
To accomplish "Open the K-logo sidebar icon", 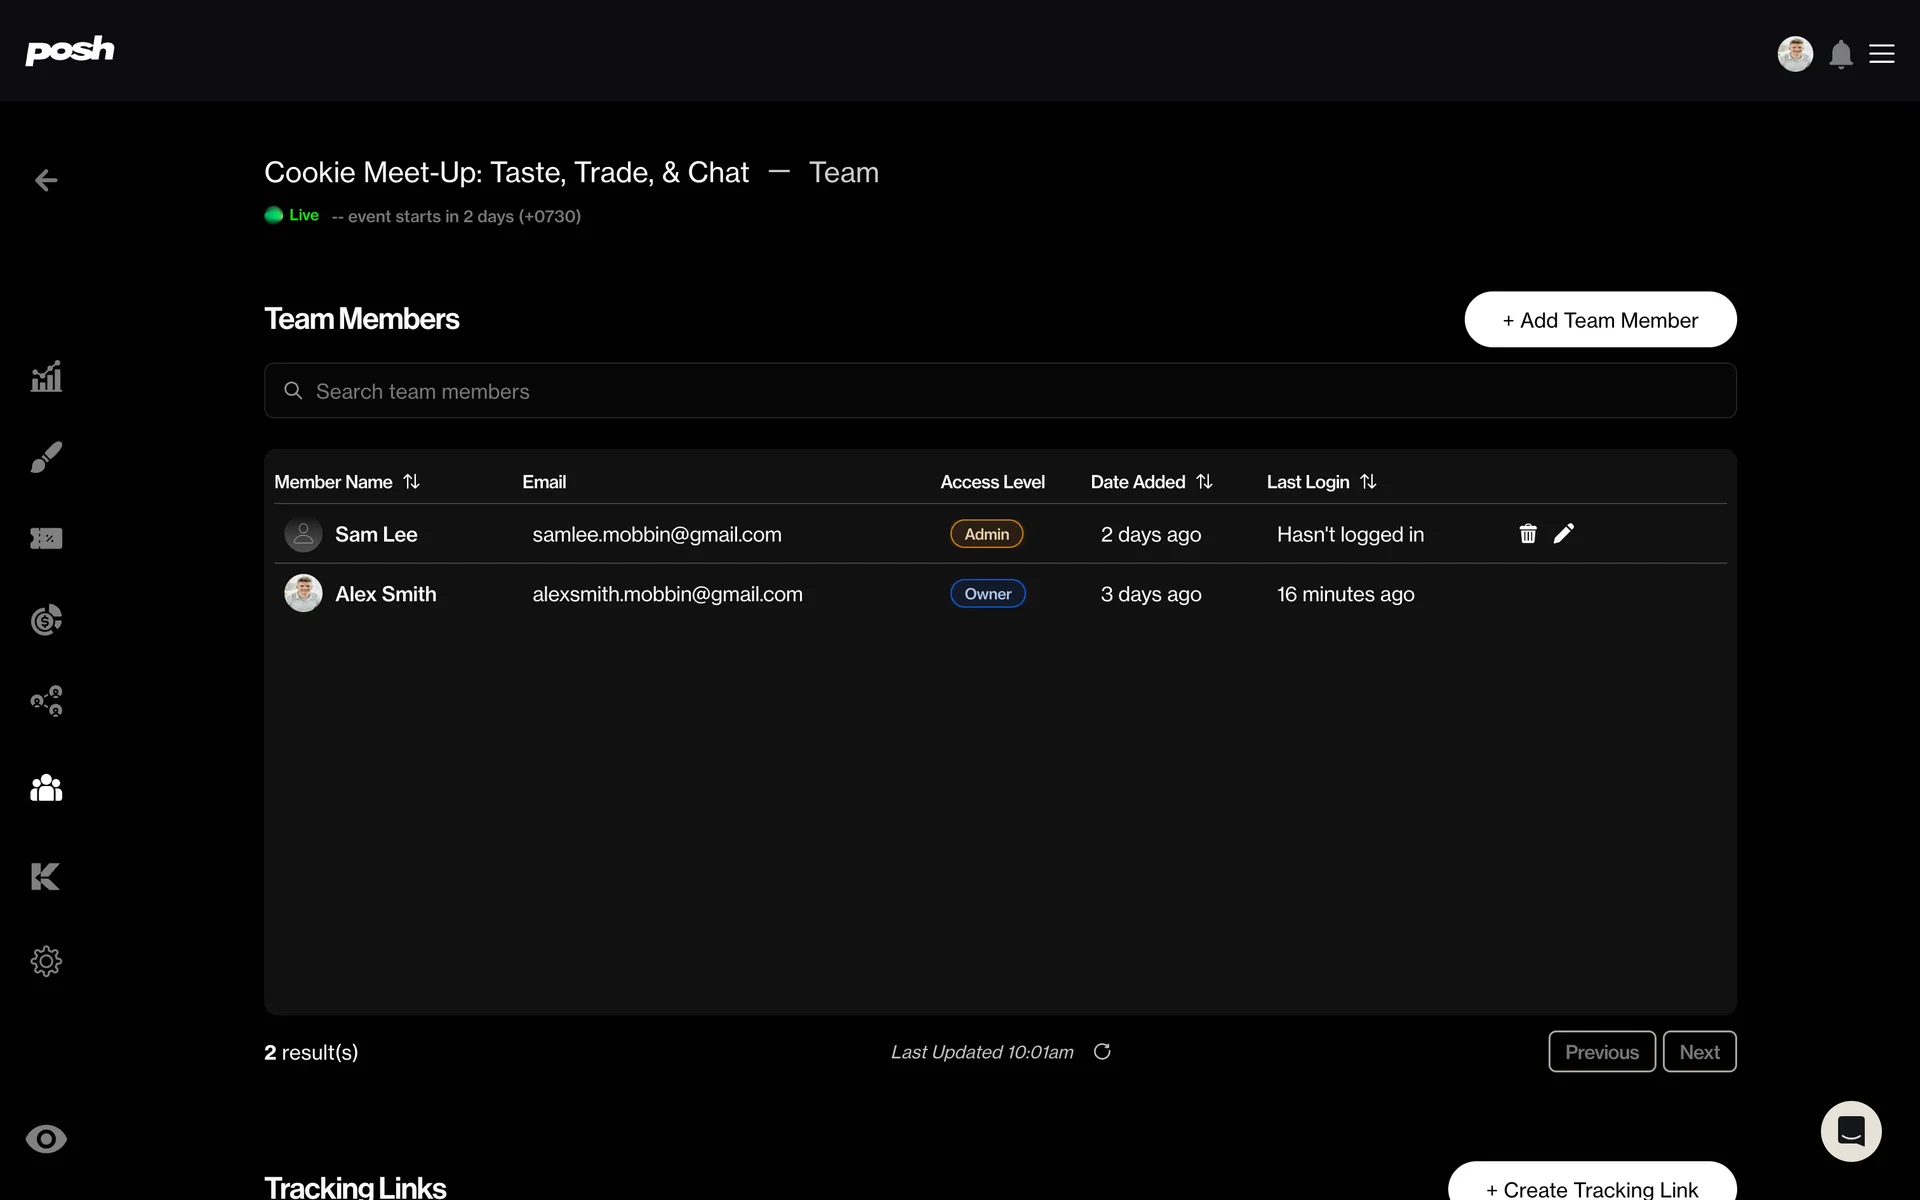I will (x=46, y=877).
